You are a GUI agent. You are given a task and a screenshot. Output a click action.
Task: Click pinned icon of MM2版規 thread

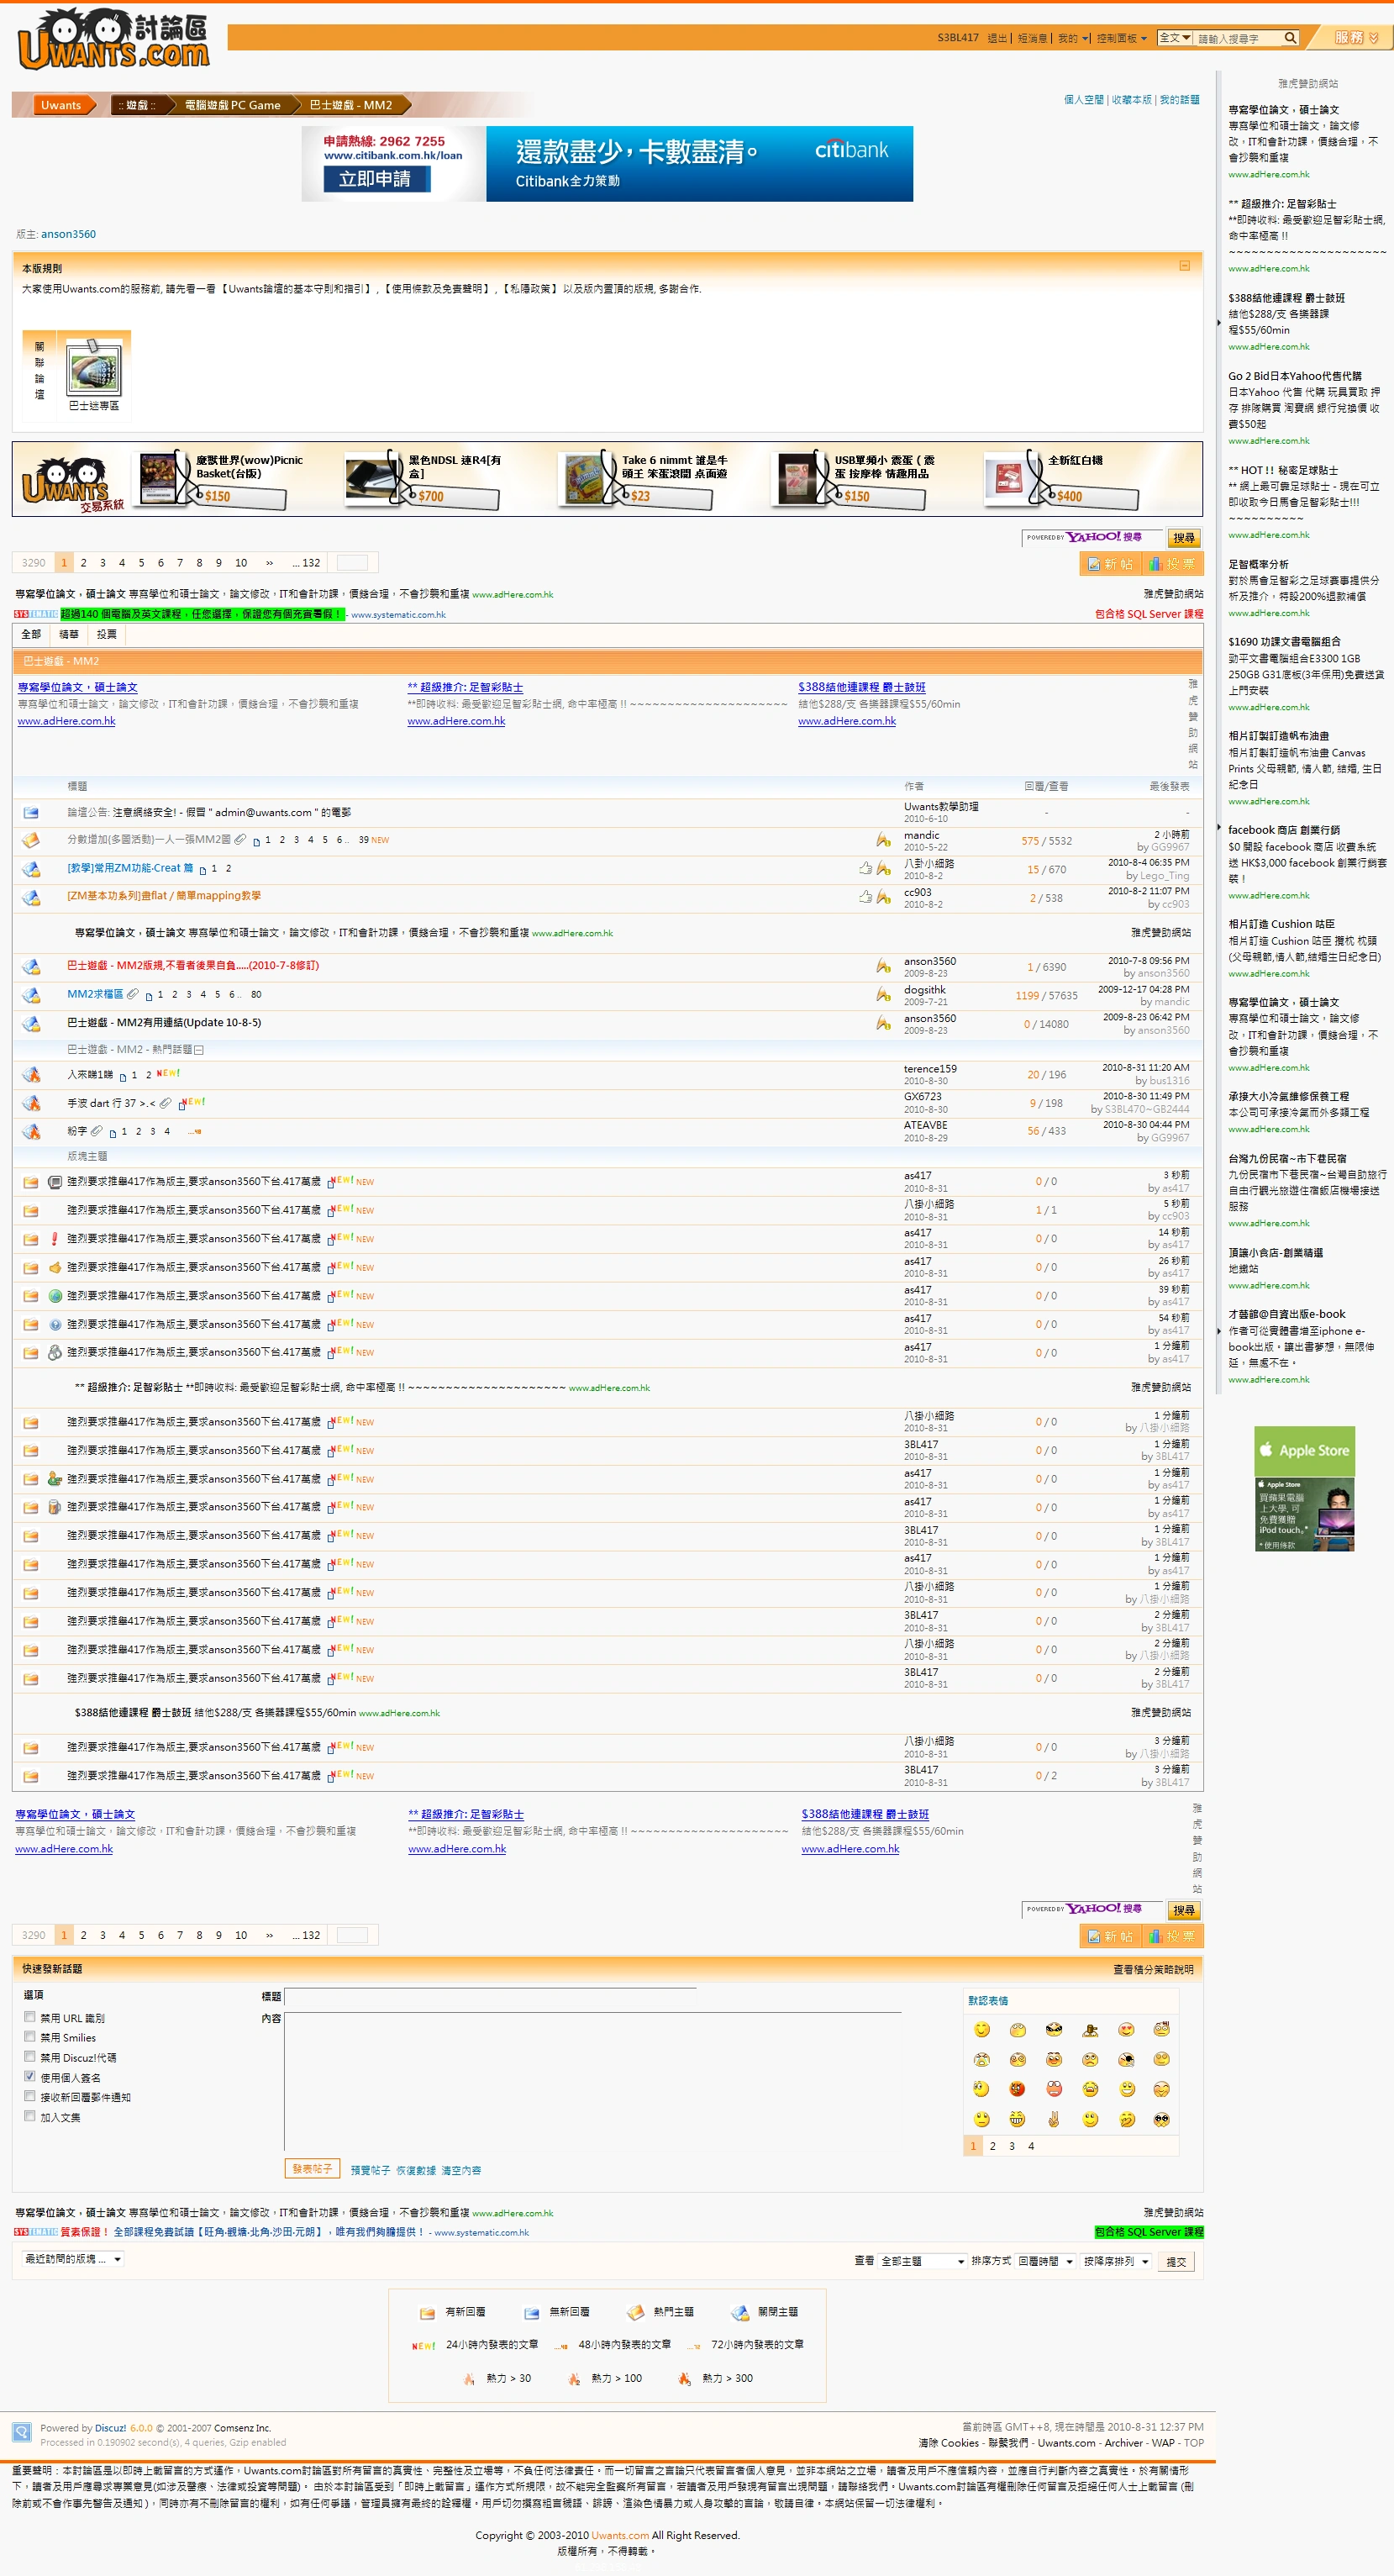click(x=31, y=966)
